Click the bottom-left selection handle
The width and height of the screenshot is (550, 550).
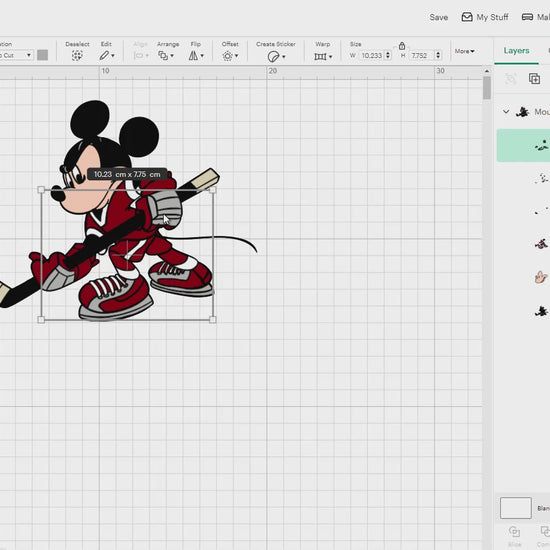(x=41, y=320)
